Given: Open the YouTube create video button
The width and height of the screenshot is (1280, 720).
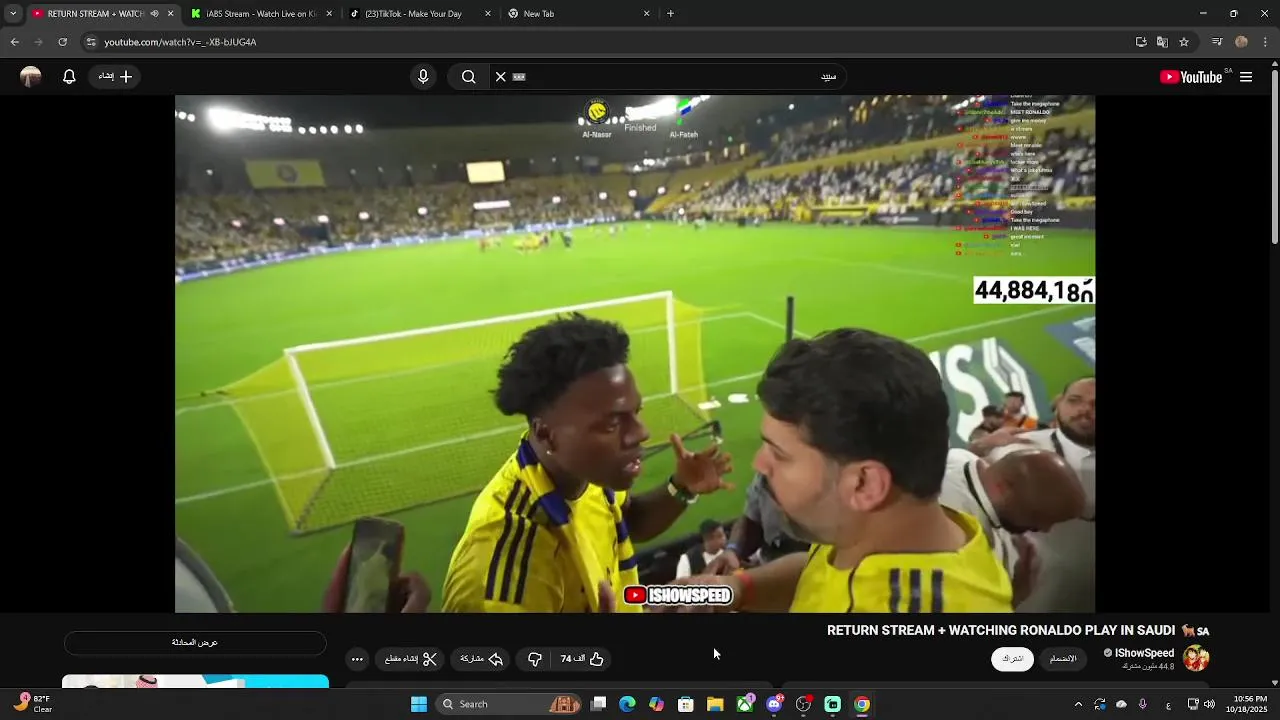Looking at the screenshot, I should pos(115,77).
